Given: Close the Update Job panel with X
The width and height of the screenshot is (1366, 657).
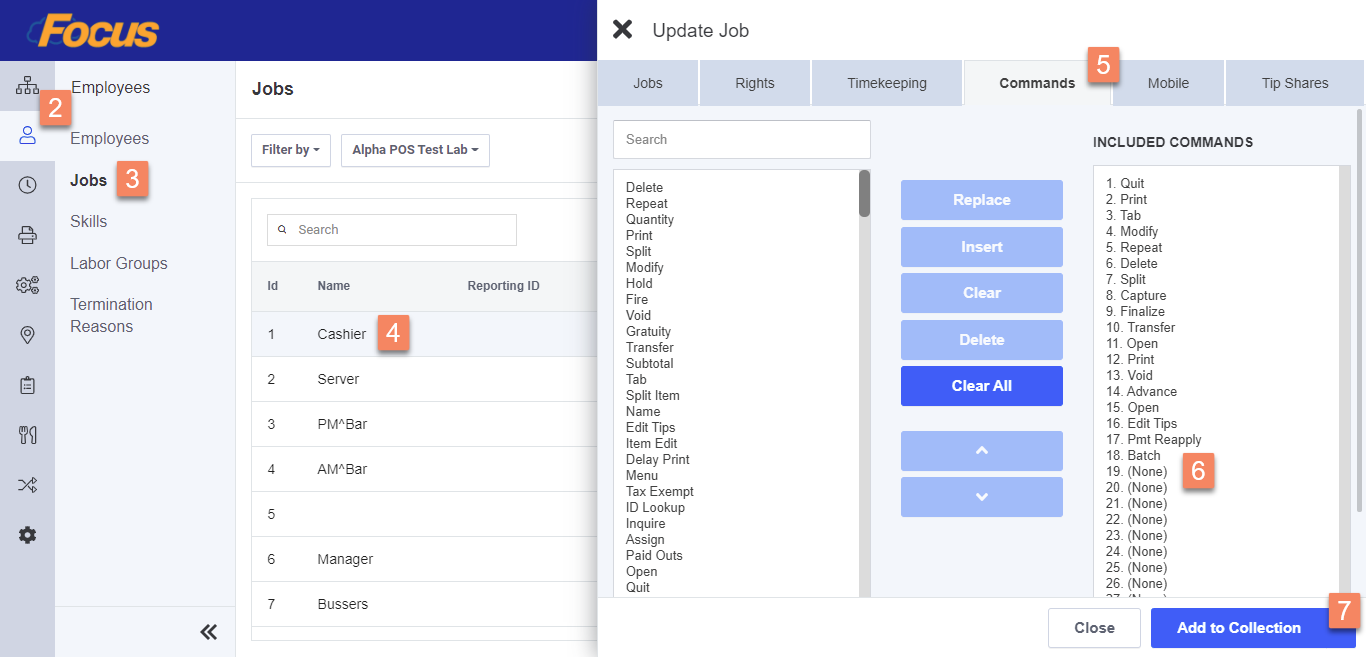Looking at the screenshot, I should pyautogui.click(x=622, y=29).
